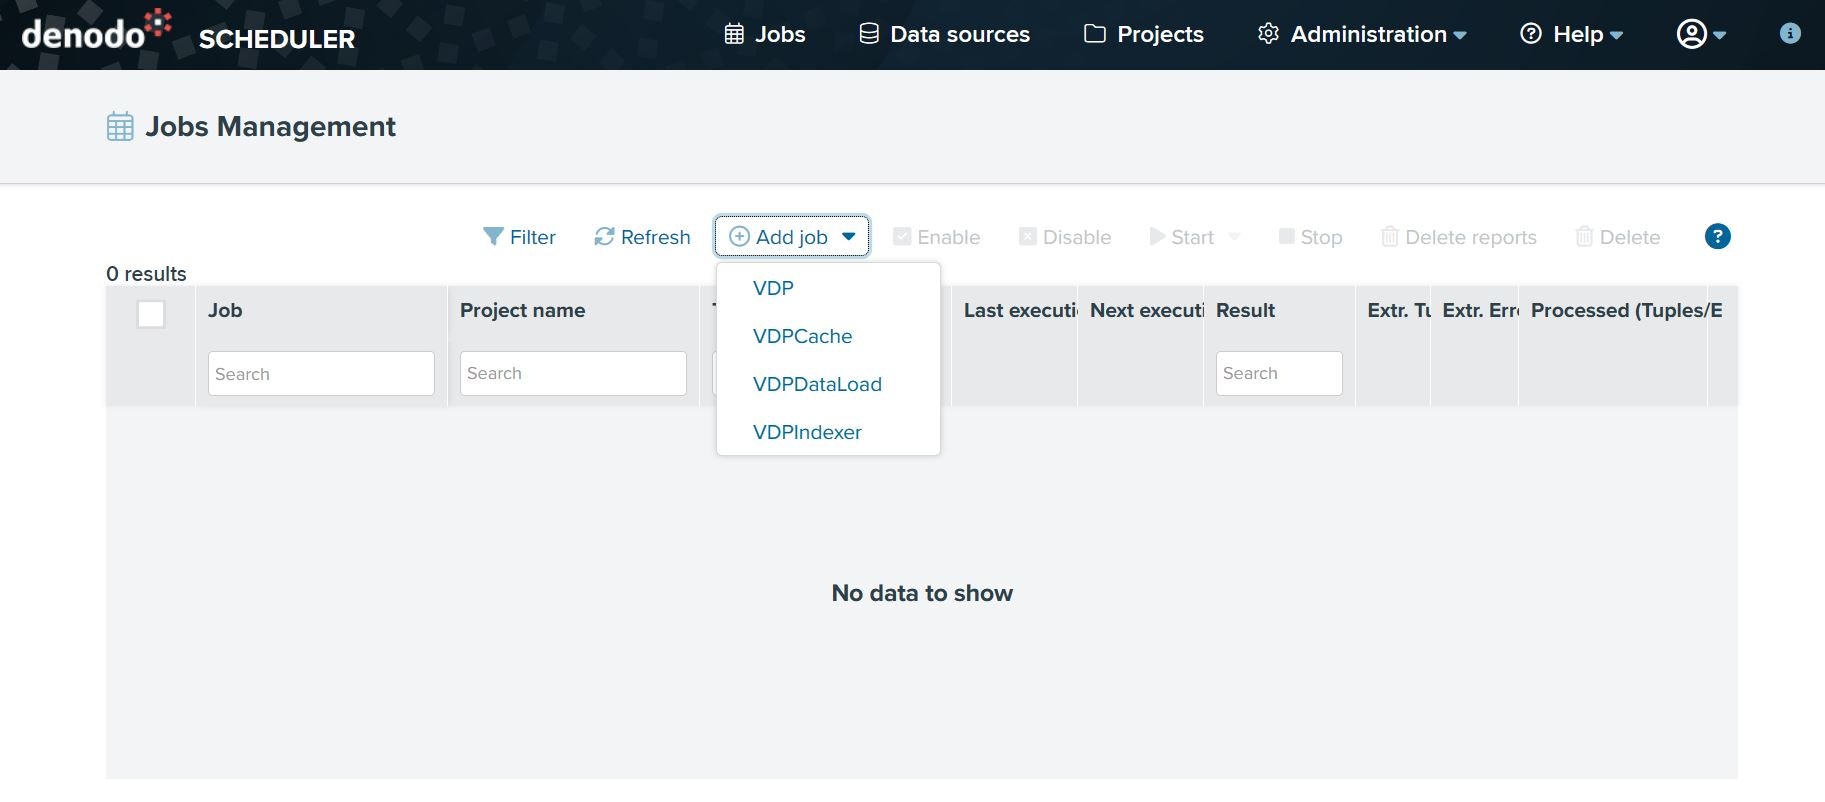
Task: Click the Jobs Management calendar icon
Action: [120, 127]
